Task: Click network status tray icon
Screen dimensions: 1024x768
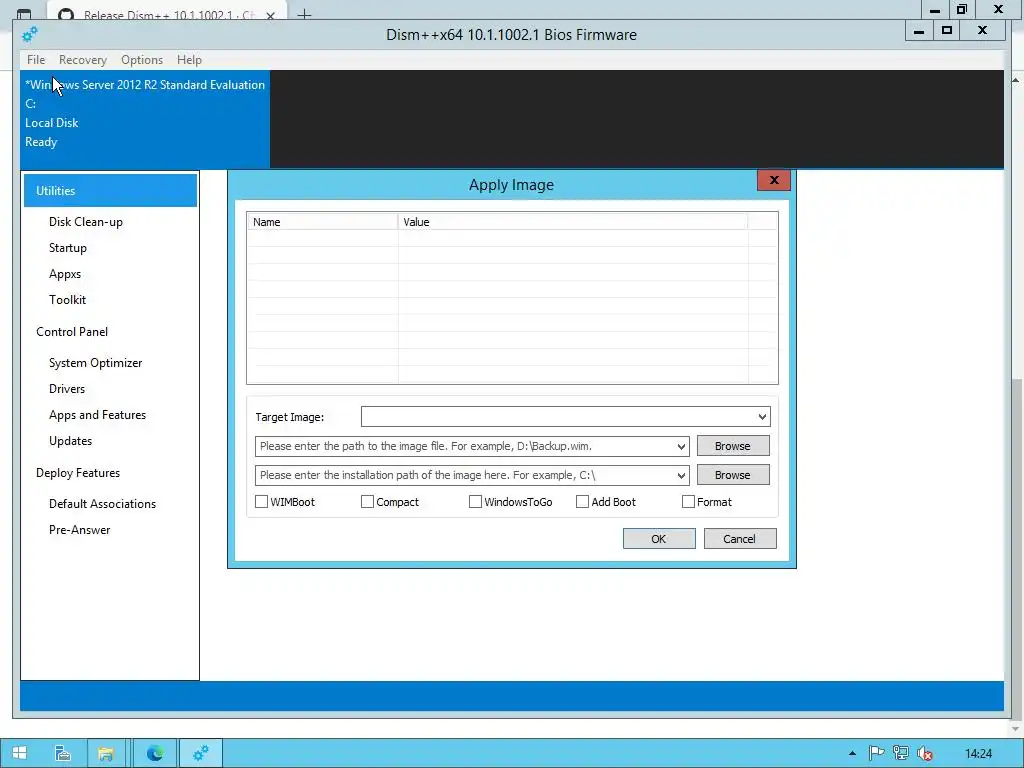Action: pyautogui.click(x=901, y=753)
